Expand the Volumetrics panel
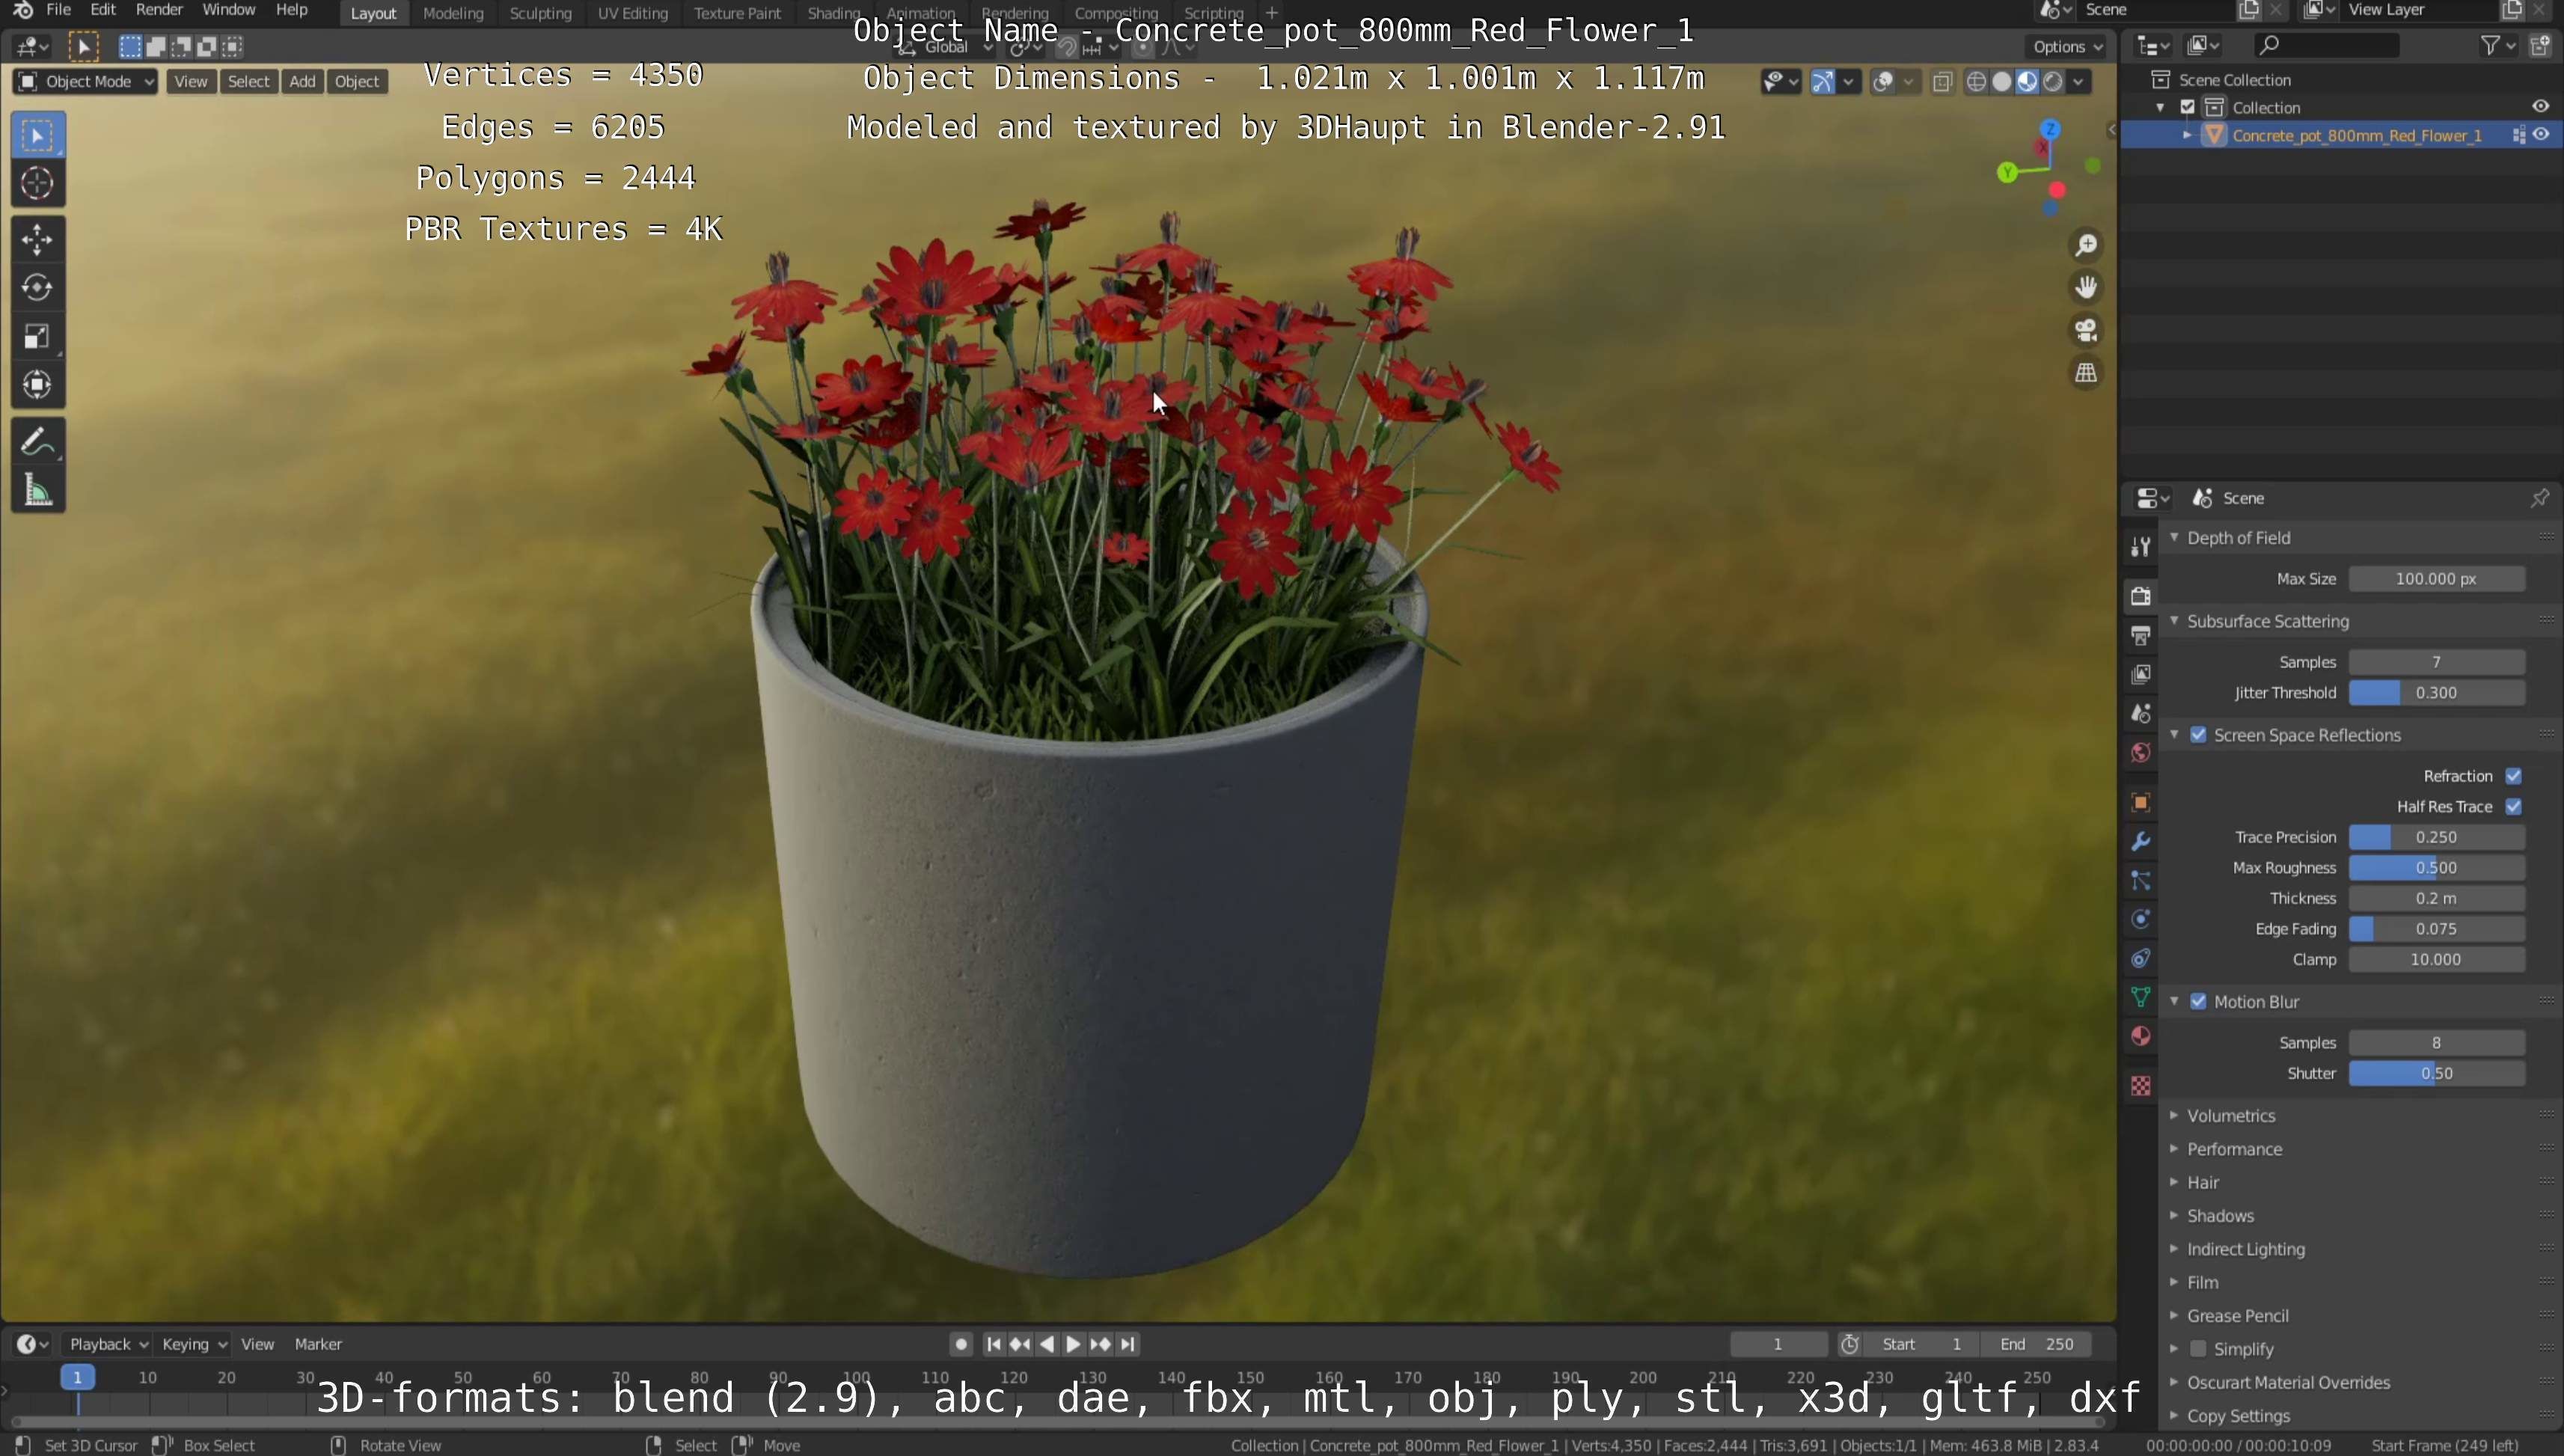 (2174, 1116)
